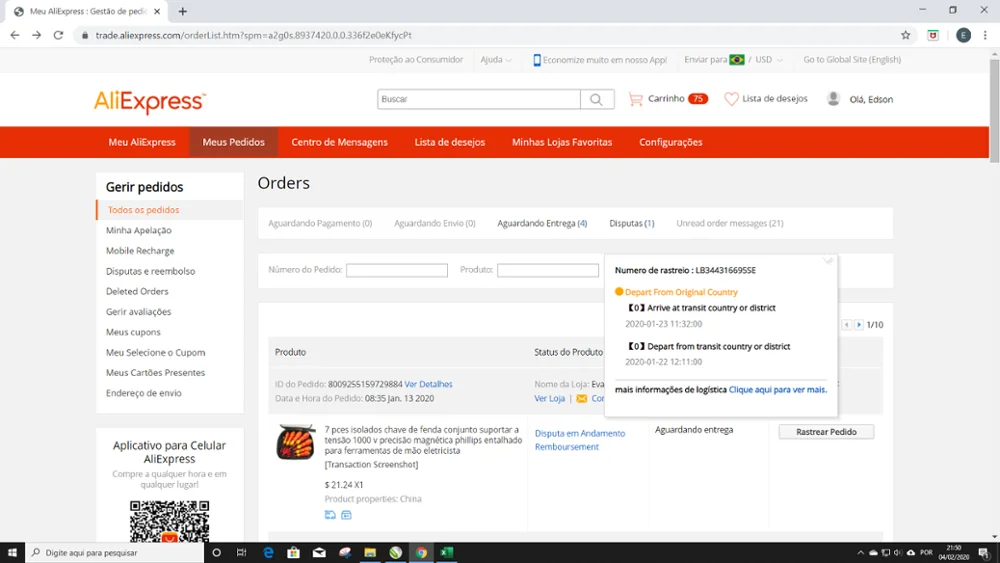Viewport: 1000px width, 563px height.
Task: Open the Ver Detalhes link
Action: [x=428, y=384]
